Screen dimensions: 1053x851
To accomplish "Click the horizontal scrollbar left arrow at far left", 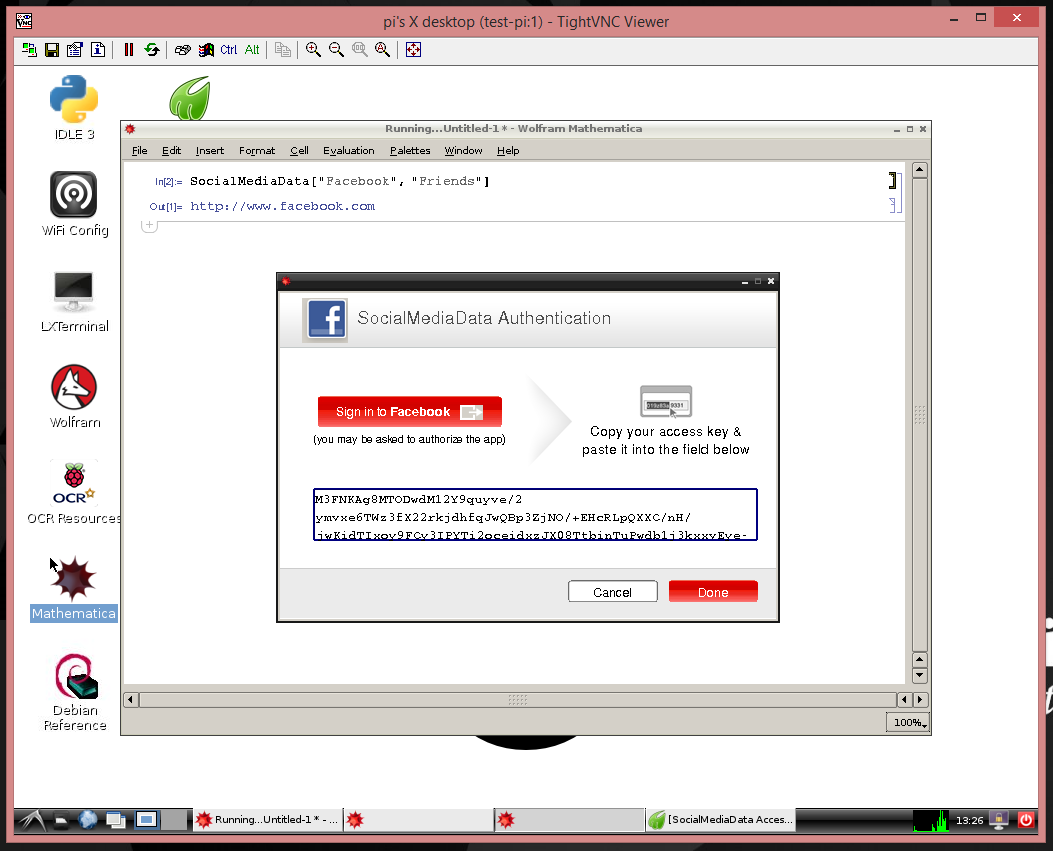I will (x=132, y=700).
